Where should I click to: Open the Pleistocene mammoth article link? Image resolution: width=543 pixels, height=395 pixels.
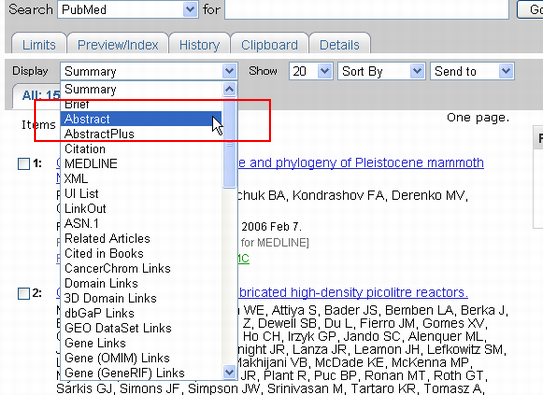[361, 162]
